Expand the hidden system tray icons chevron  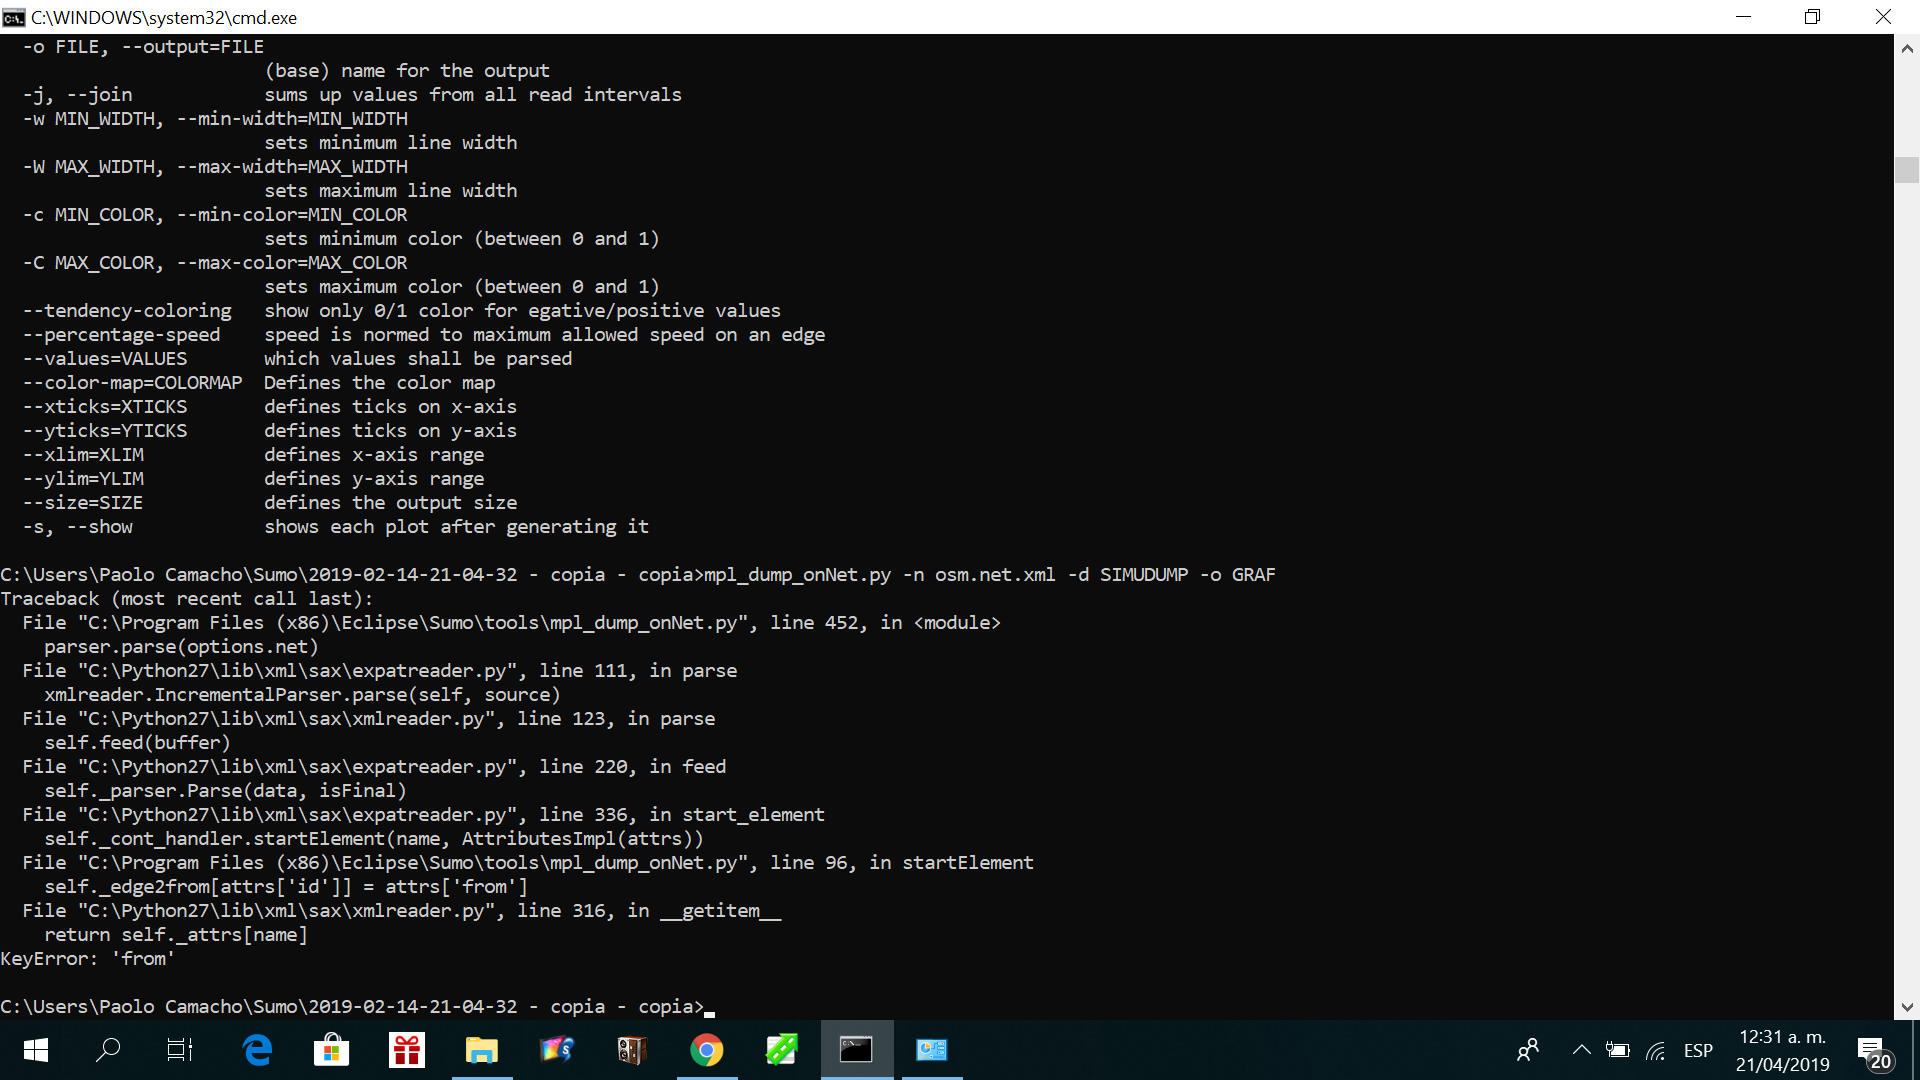[1581, 1050]
